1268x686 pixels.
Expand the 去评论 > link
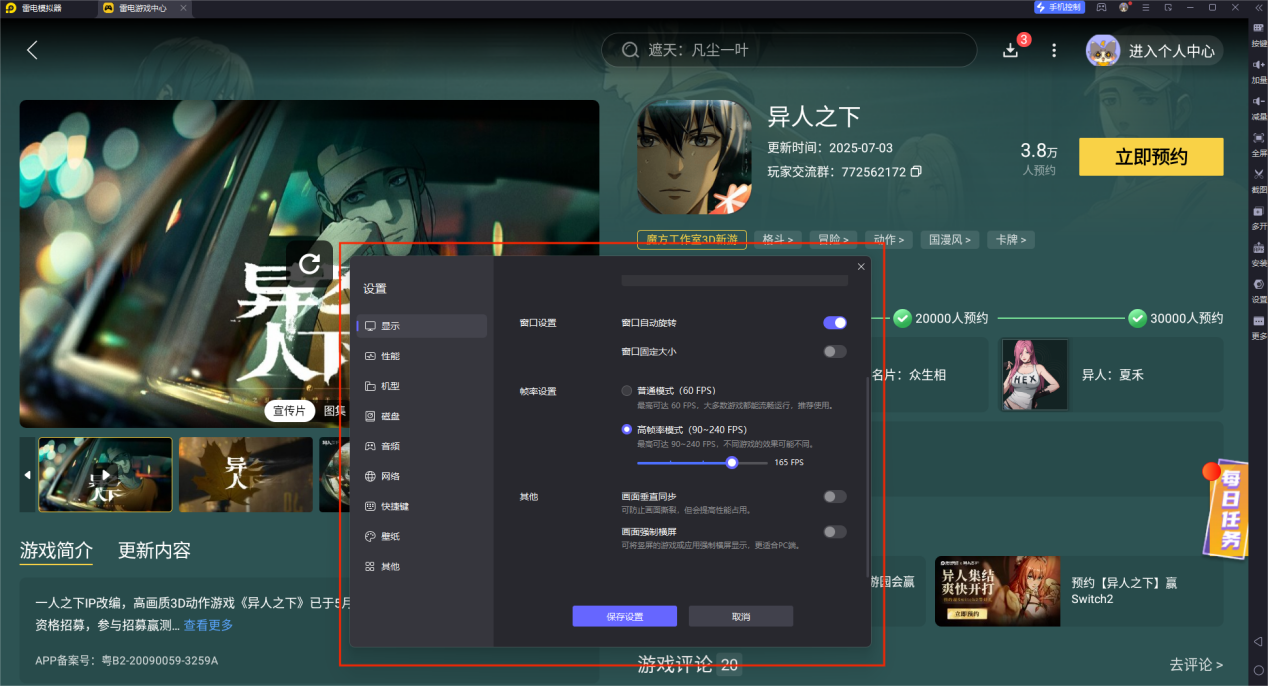1196,664
